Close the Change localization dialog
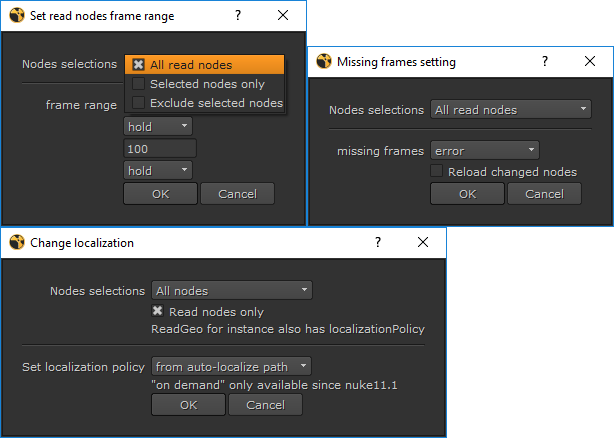Screen dimensions: 614x438 [x=423, y=242]
